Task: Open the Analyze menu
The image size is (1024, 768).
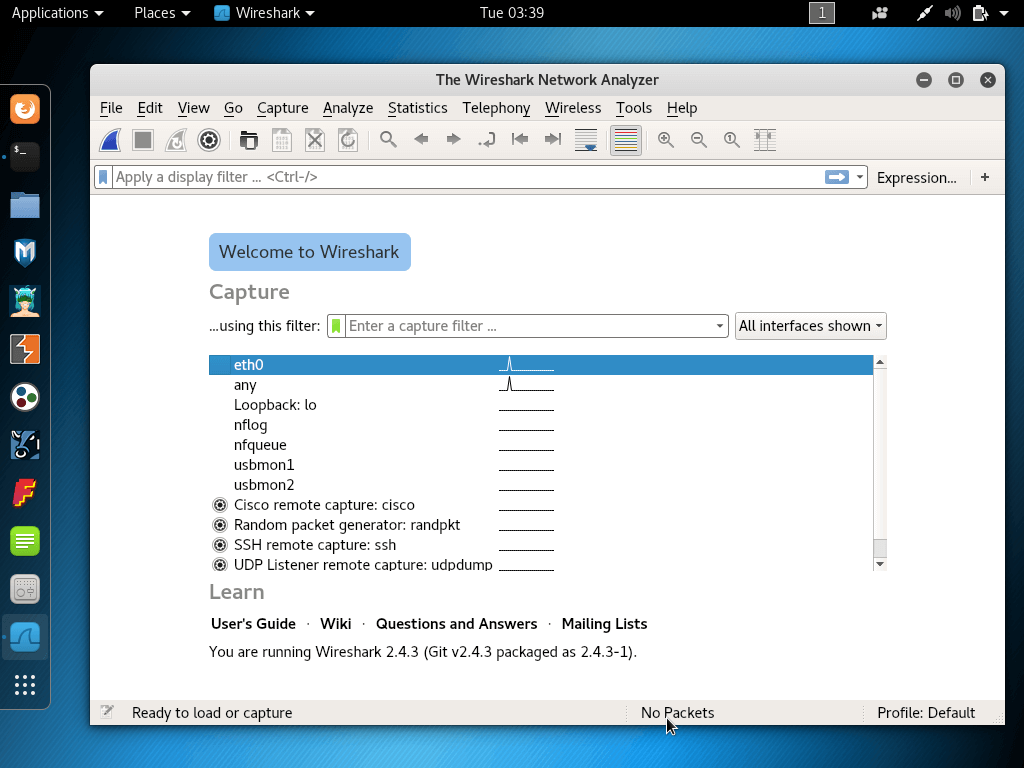Action: tap(347, 108)
